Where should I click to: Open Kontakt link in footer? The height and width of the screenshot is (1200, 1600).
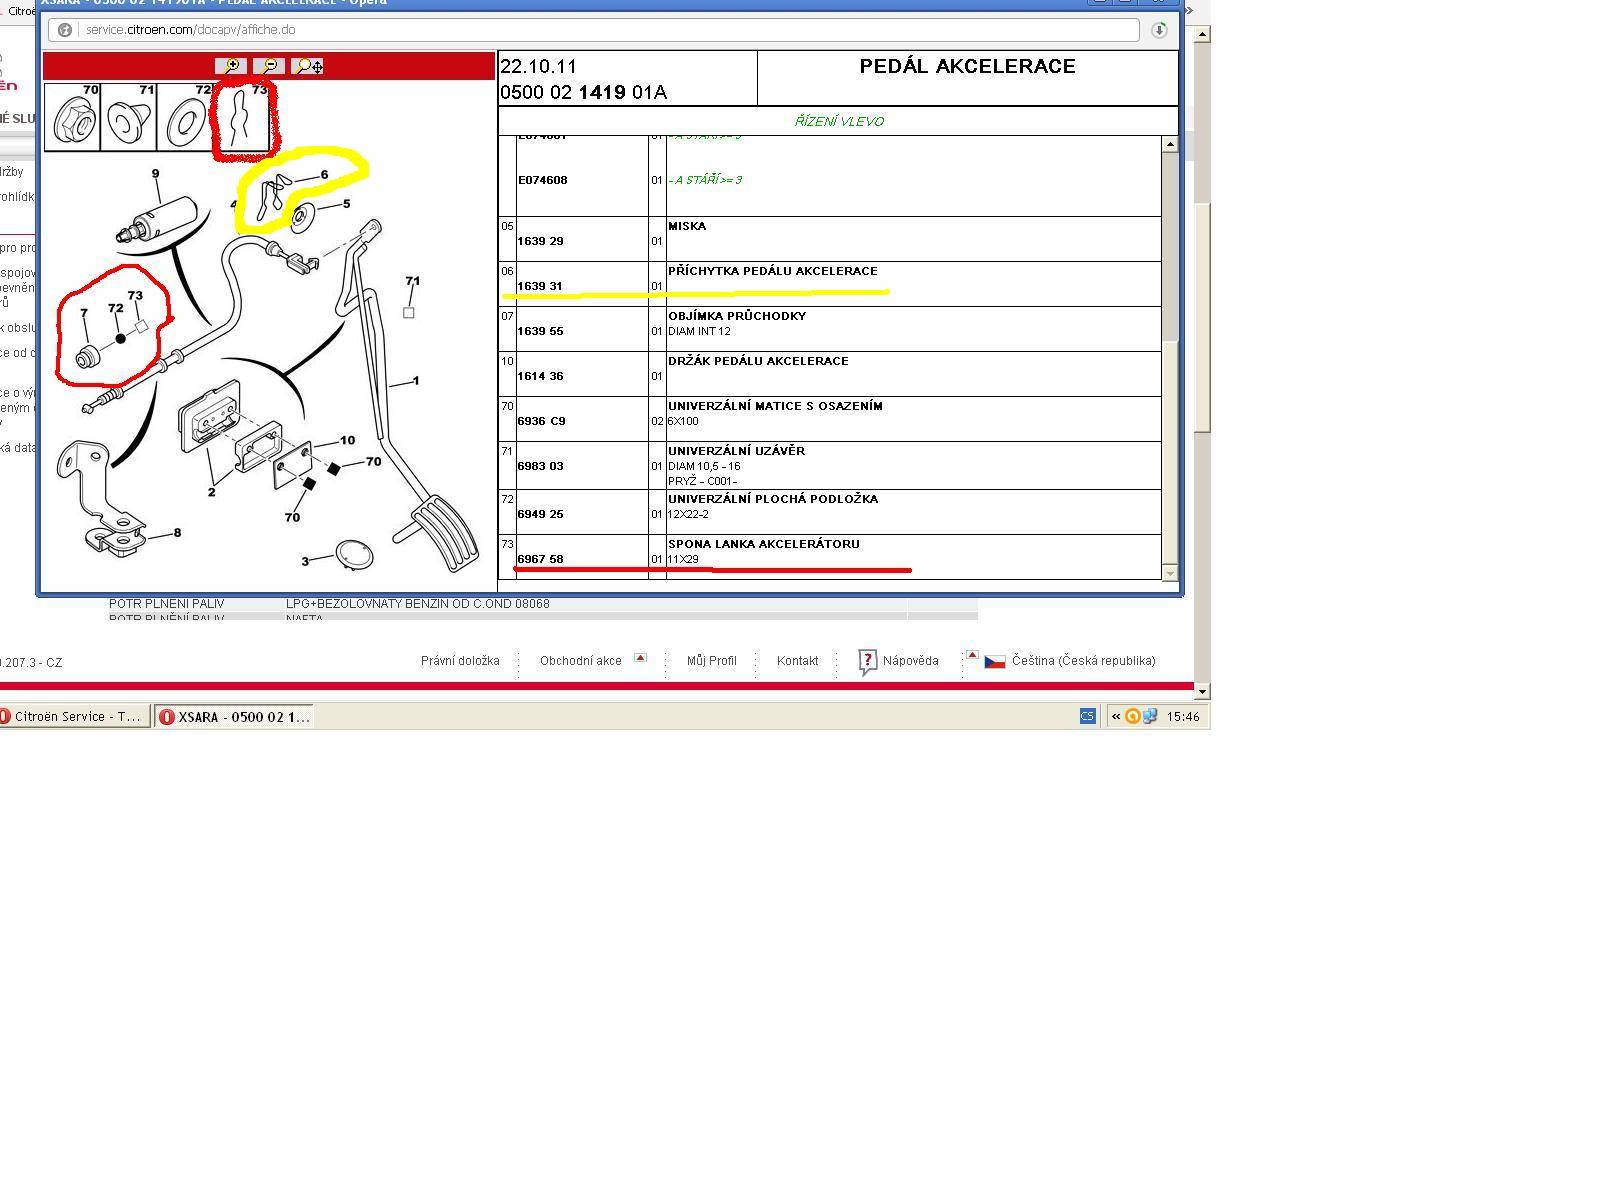(x=798, y=661)
